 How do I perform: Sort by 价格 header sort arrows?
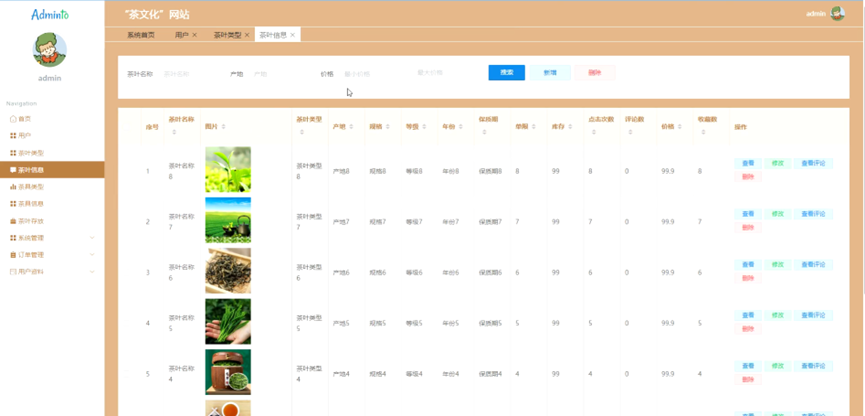tap(679, 127)
